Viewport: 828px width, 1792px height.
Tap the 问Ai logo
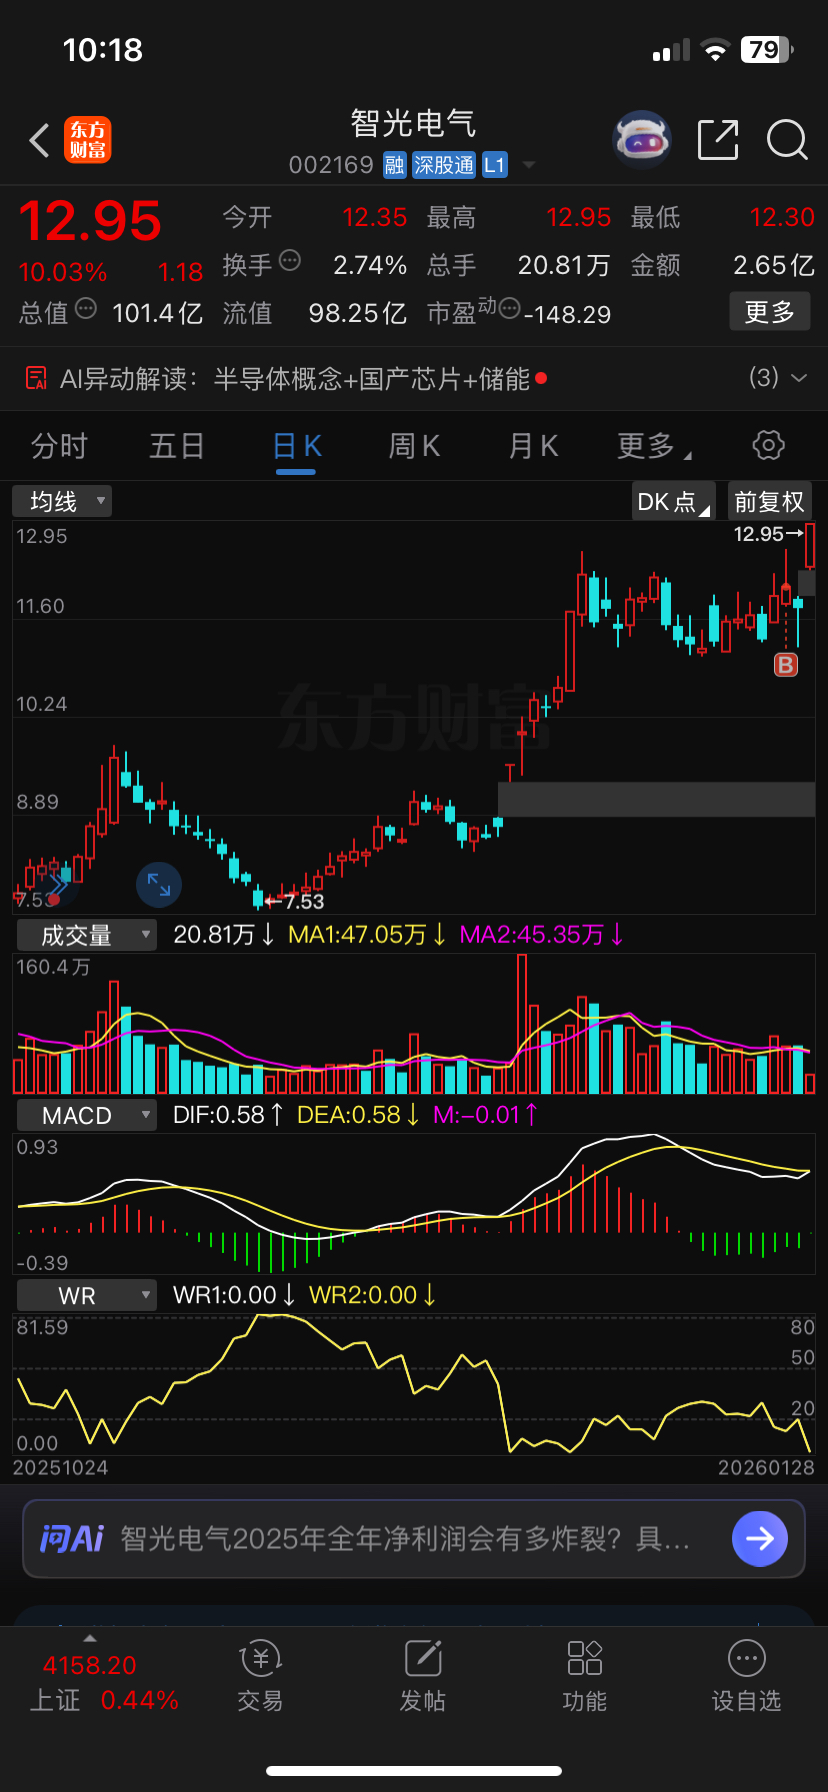[x=72, y=1538]
